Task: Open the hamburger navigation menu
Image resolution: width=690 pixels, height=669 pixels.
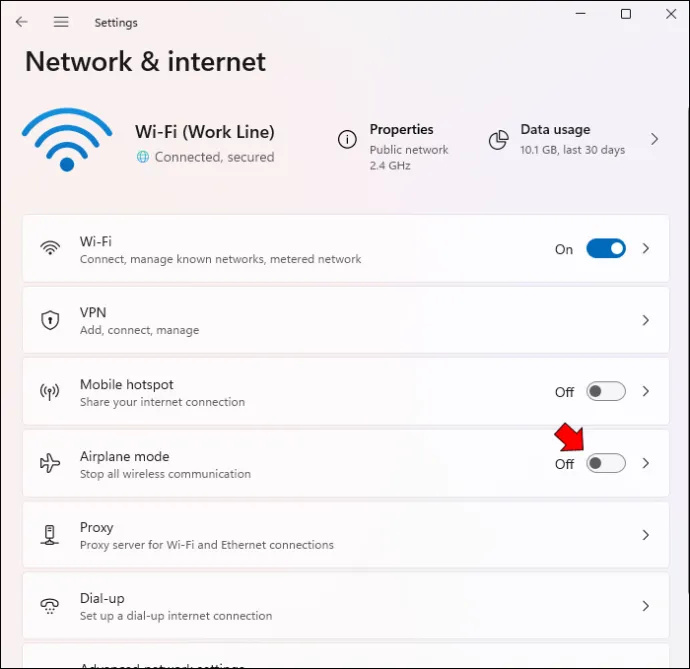Action: 61,22
